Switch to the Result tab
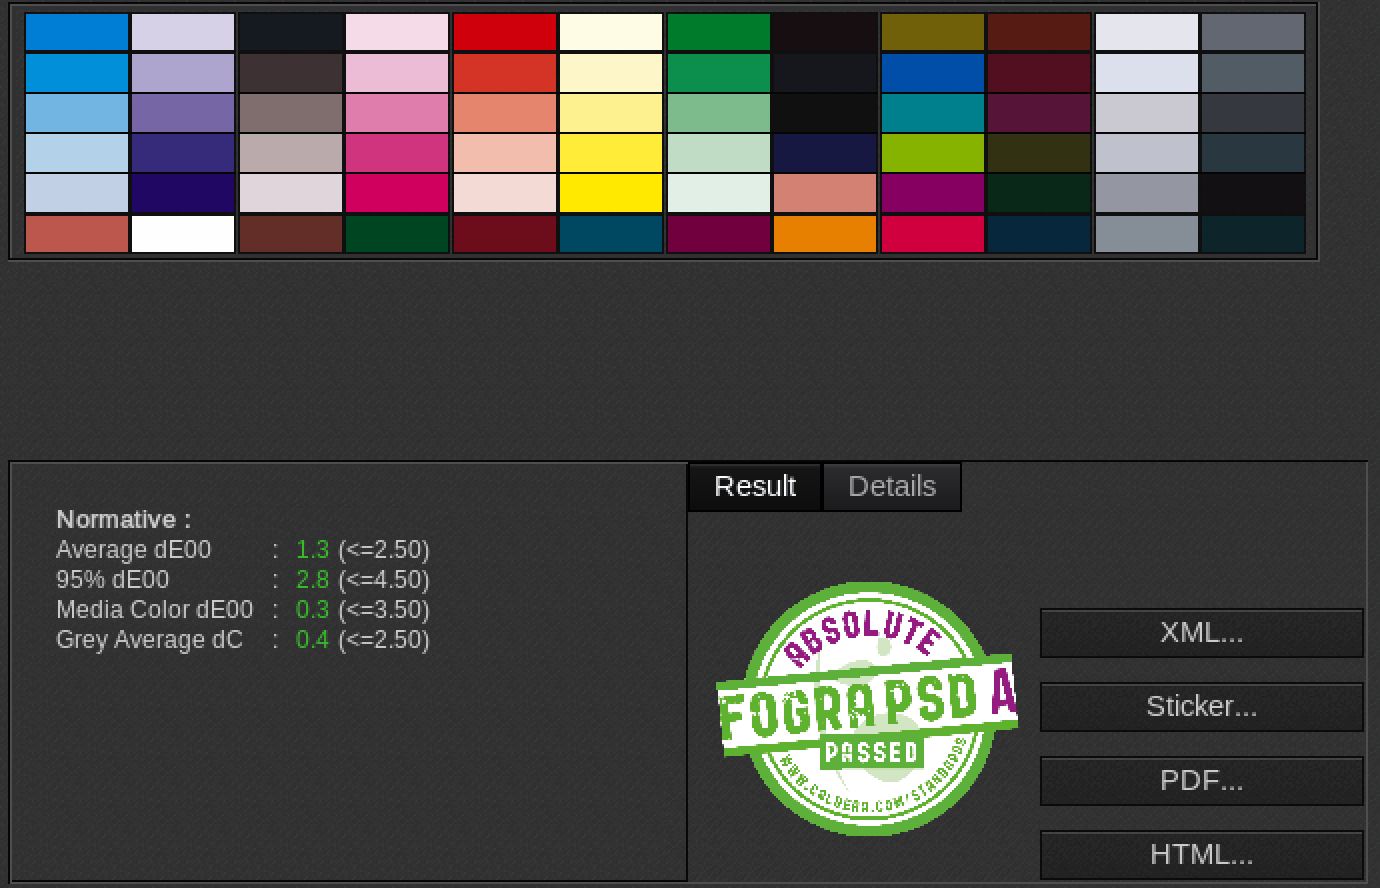Viewport: 1380px width, 888px height. tap(755, 487)
